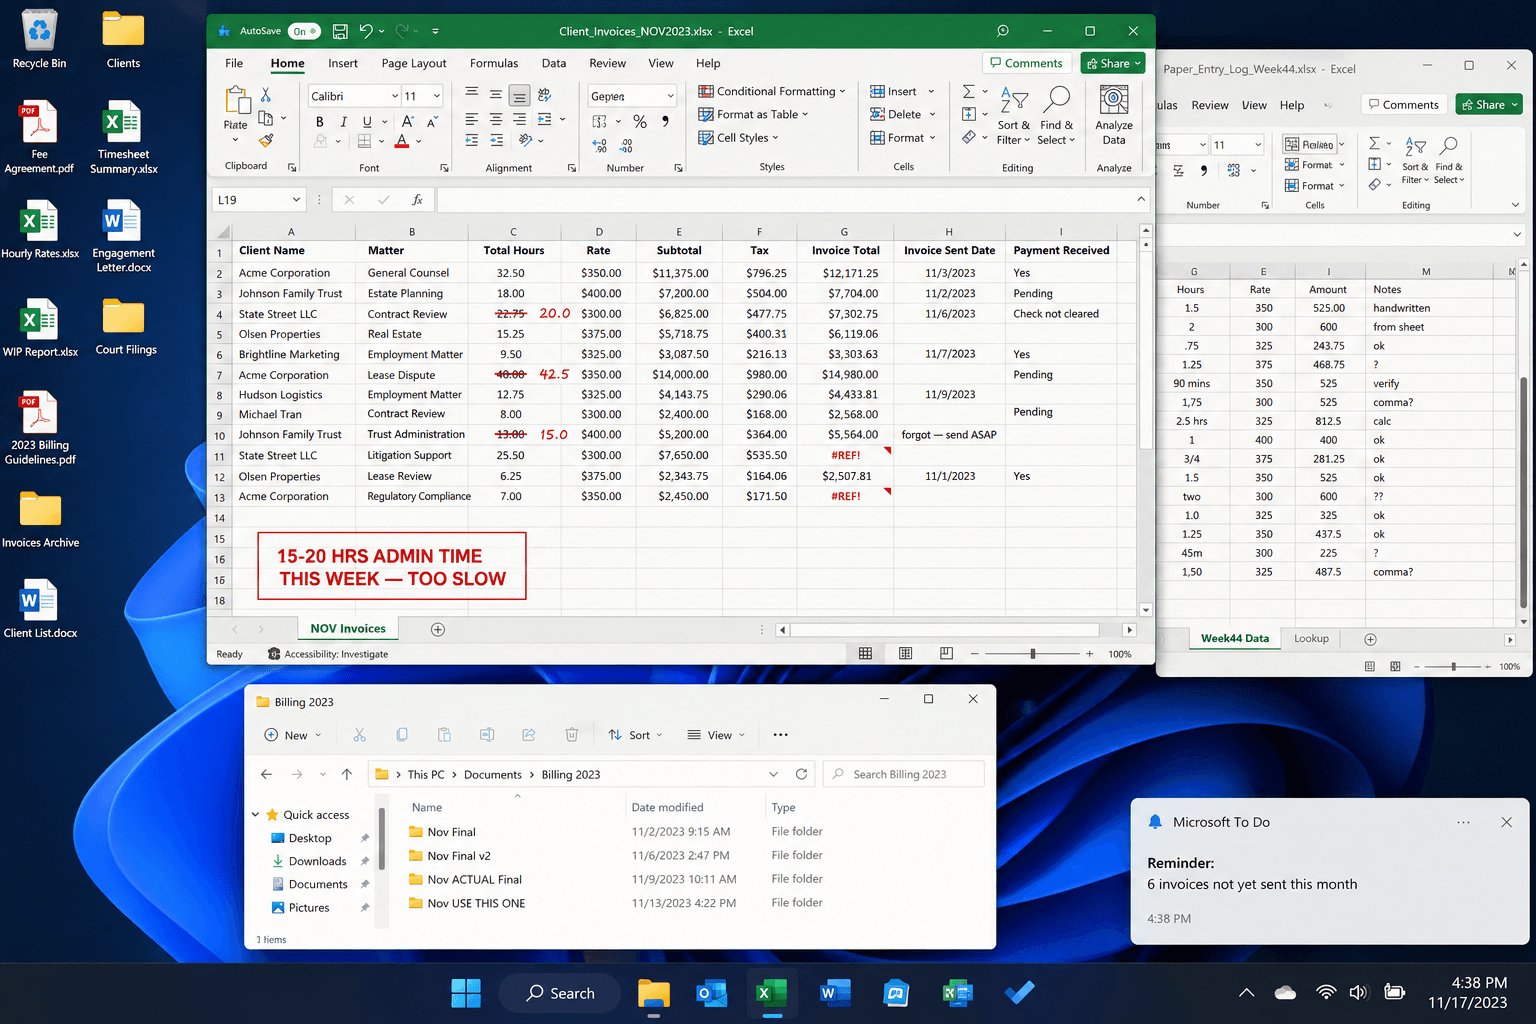Viewport: 1536px width, 1024px height.
Task: Click the Undo arrow in the Client_Invoices title bar
Action: click(366, 31)
